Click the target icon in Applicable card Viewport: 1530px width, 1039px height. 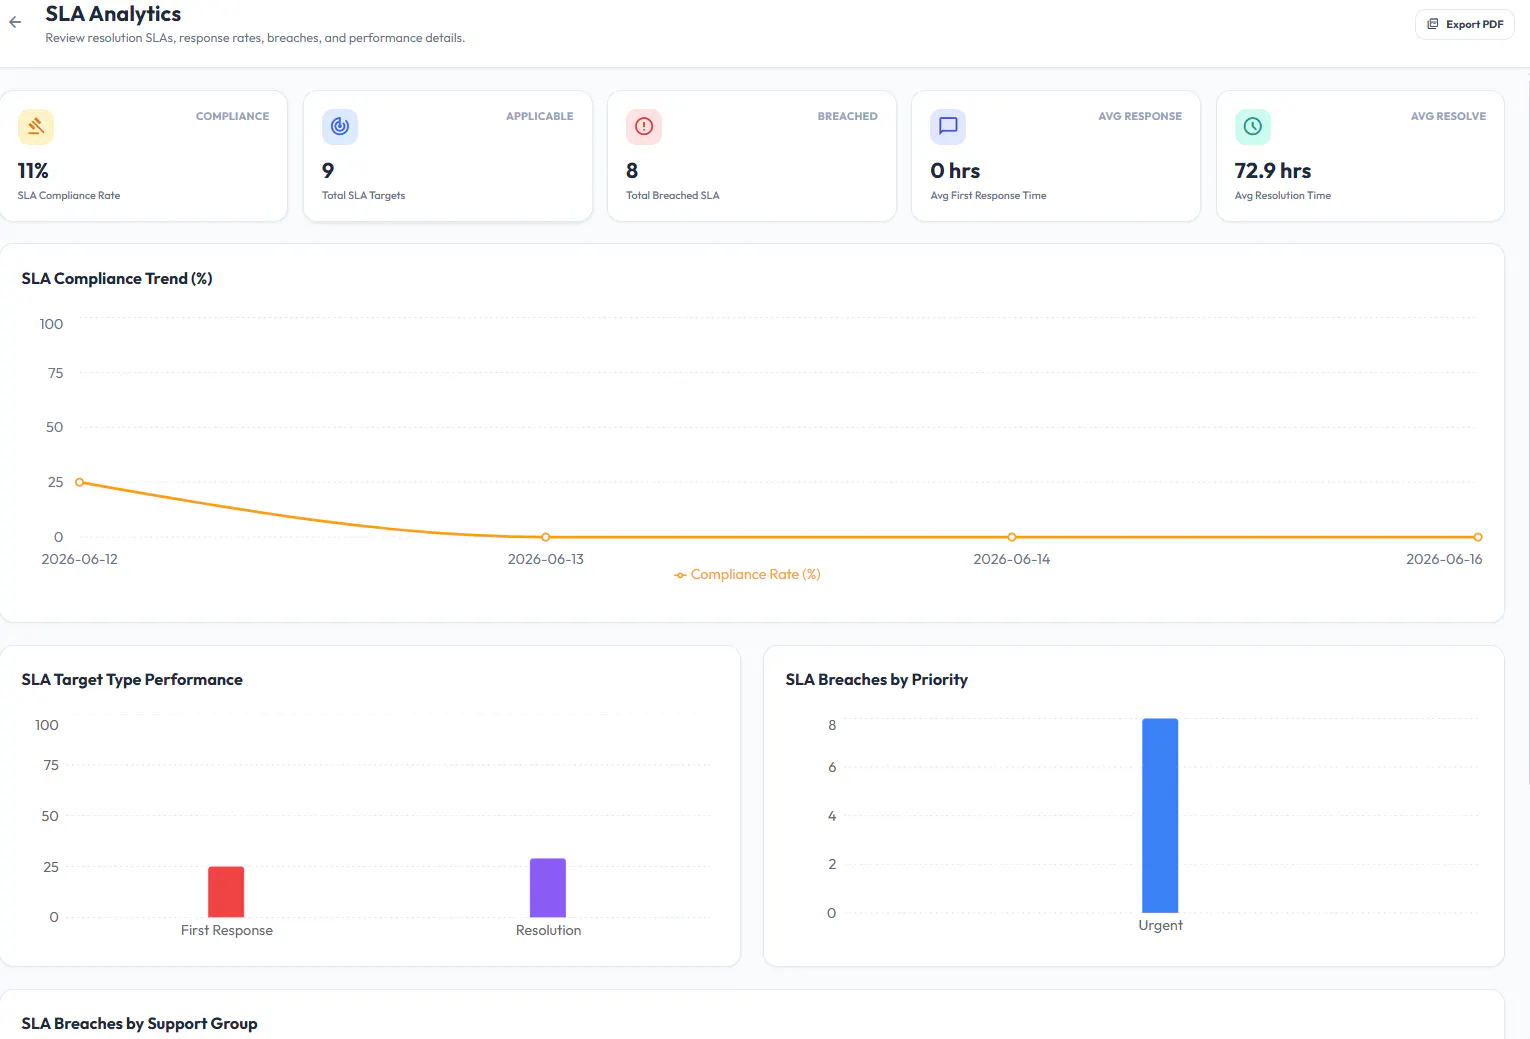pyautogui.click(x=340, y=126)
